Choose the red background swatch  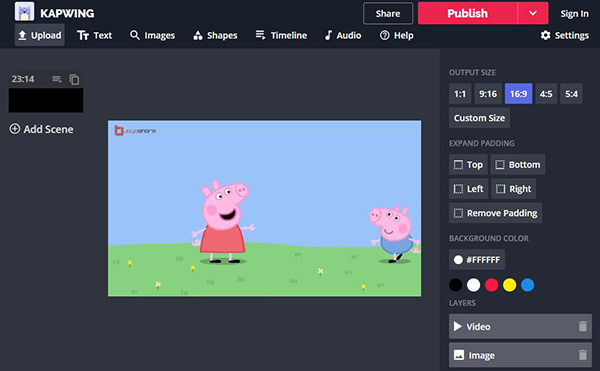[x=491, y=285]
